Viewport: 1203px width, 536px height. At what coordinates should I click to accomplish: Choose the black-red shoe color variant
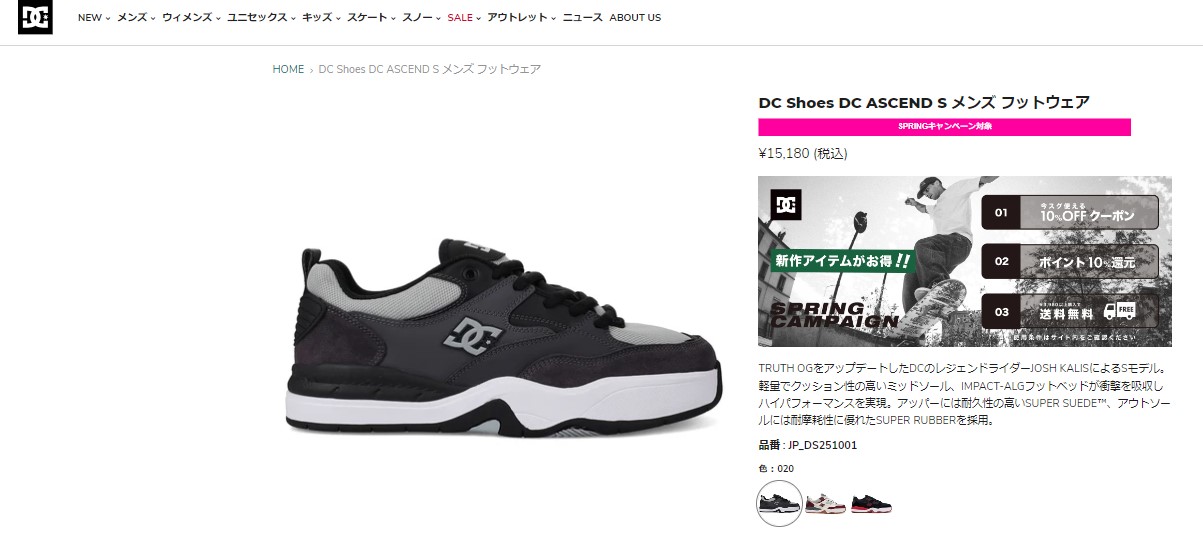(x=871, y=503)
